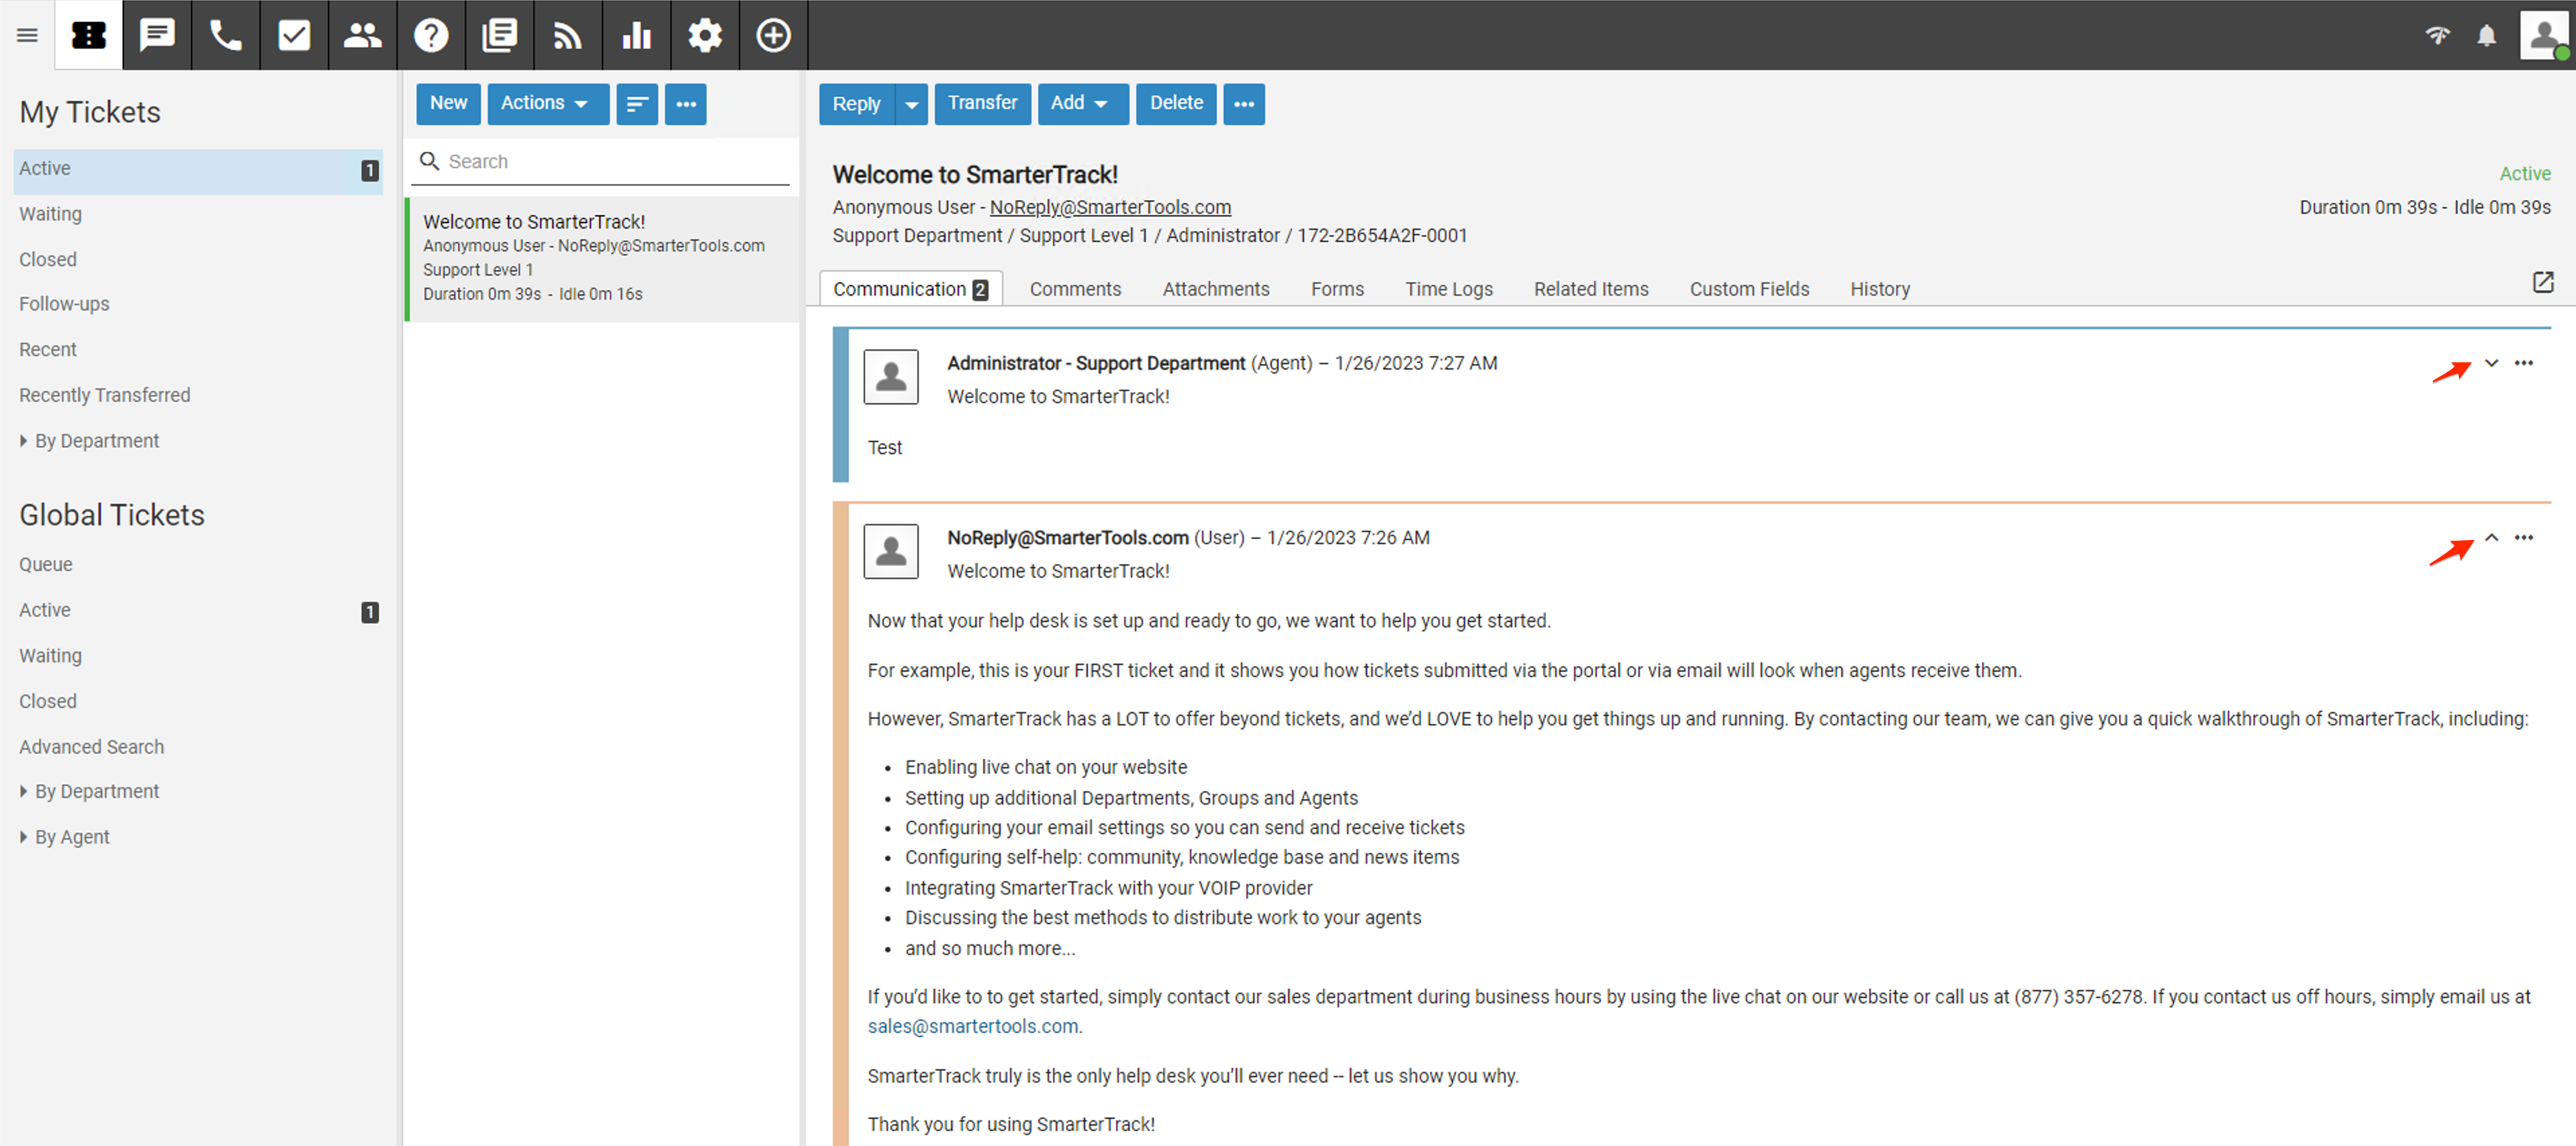Open the Live Chat section icon
This screenshot has height=1146, width=2576.
157,35
